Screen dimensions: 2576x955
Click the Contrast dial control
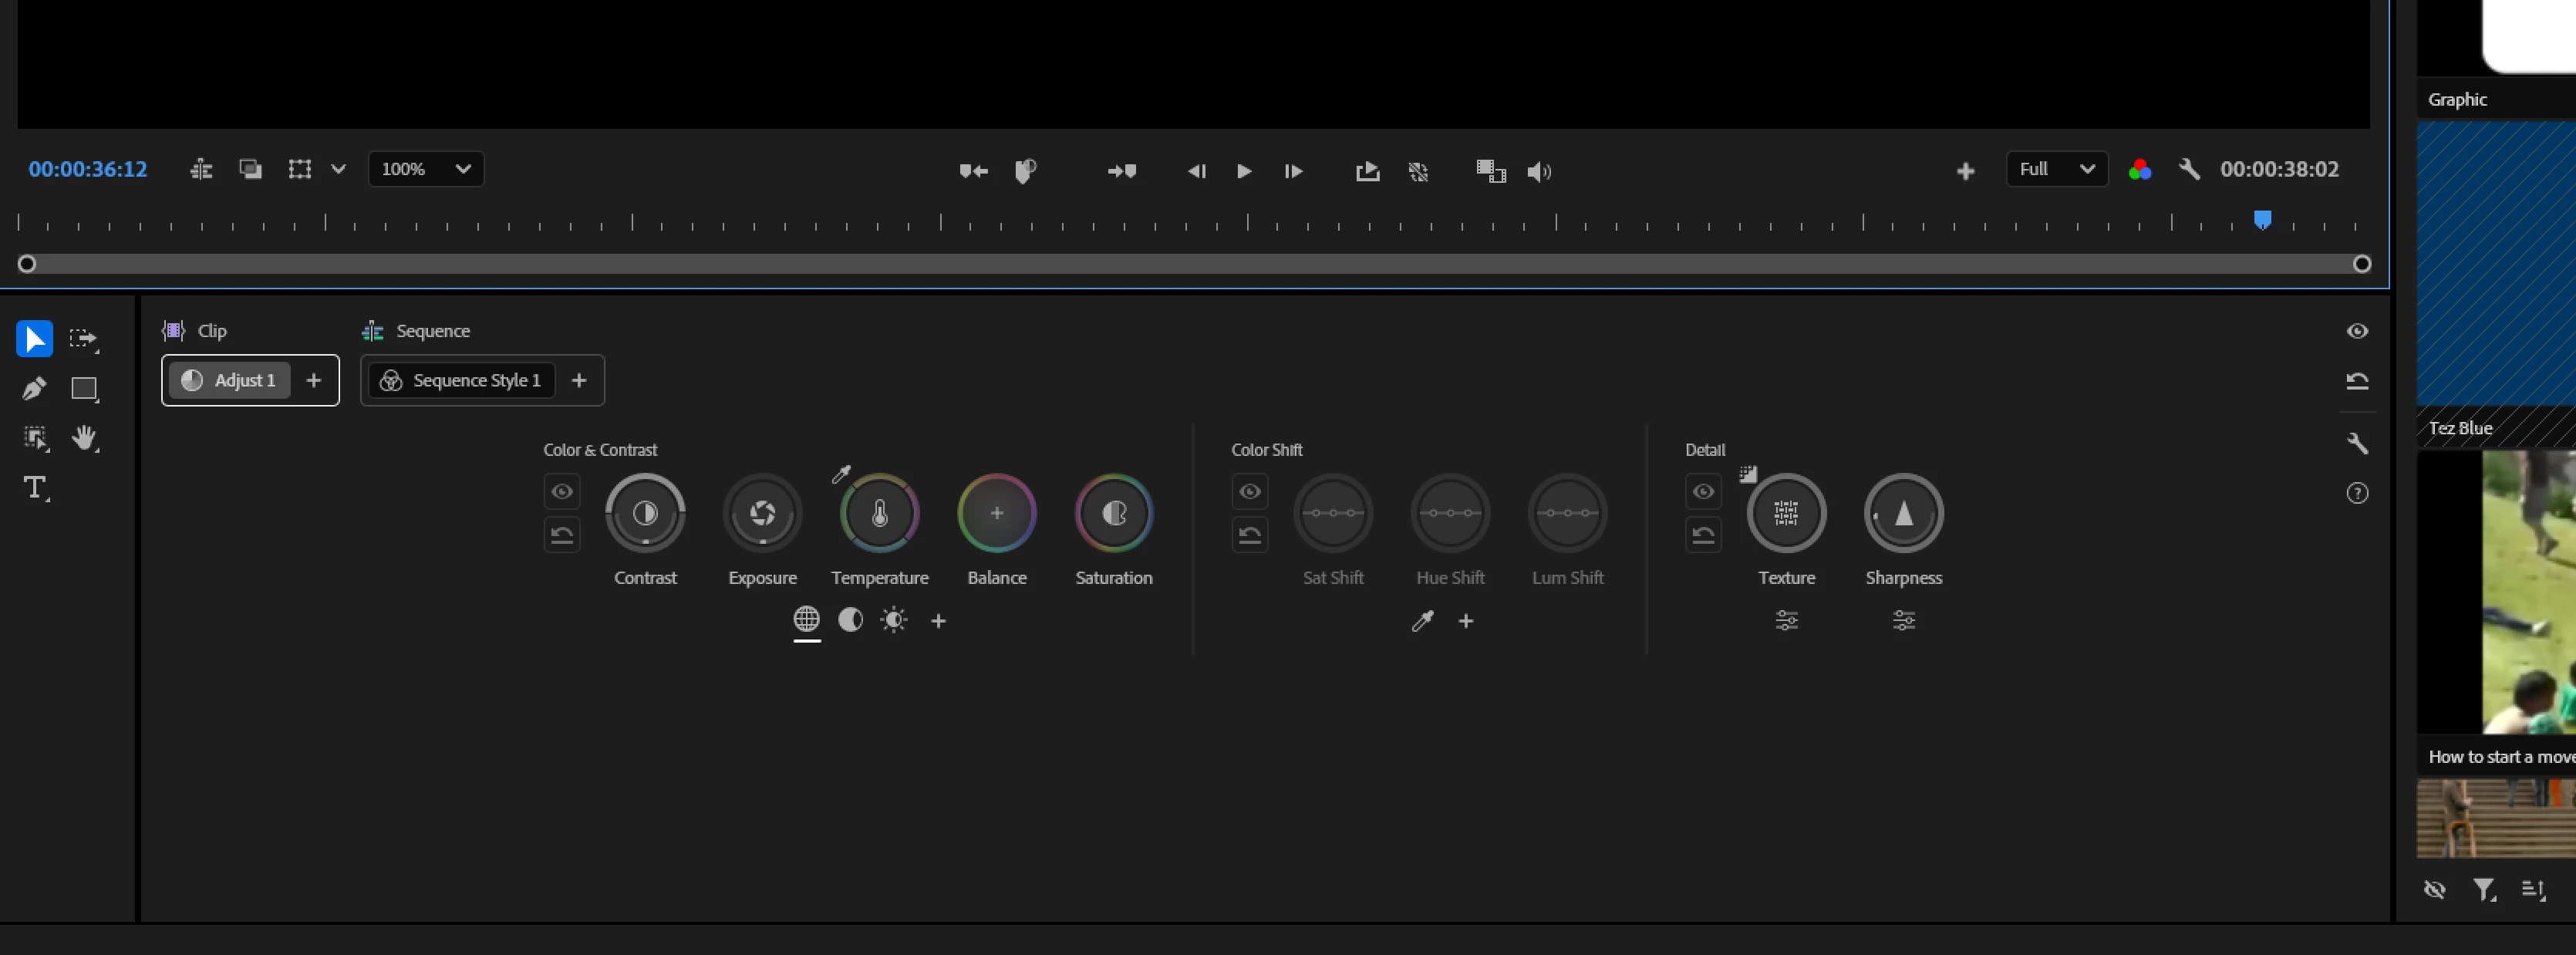[645, 513]
